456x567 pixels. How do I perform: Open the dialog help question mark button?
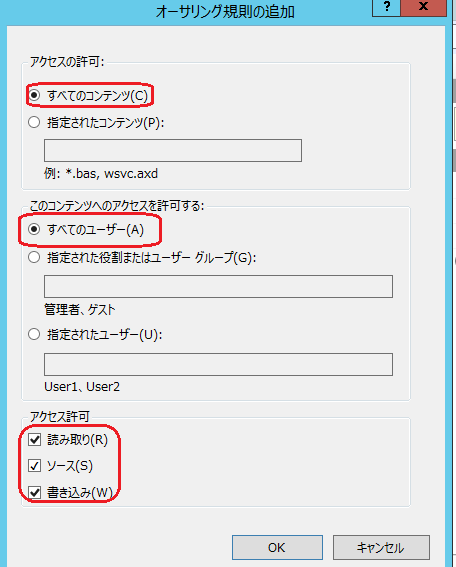[x=386, y=7]
